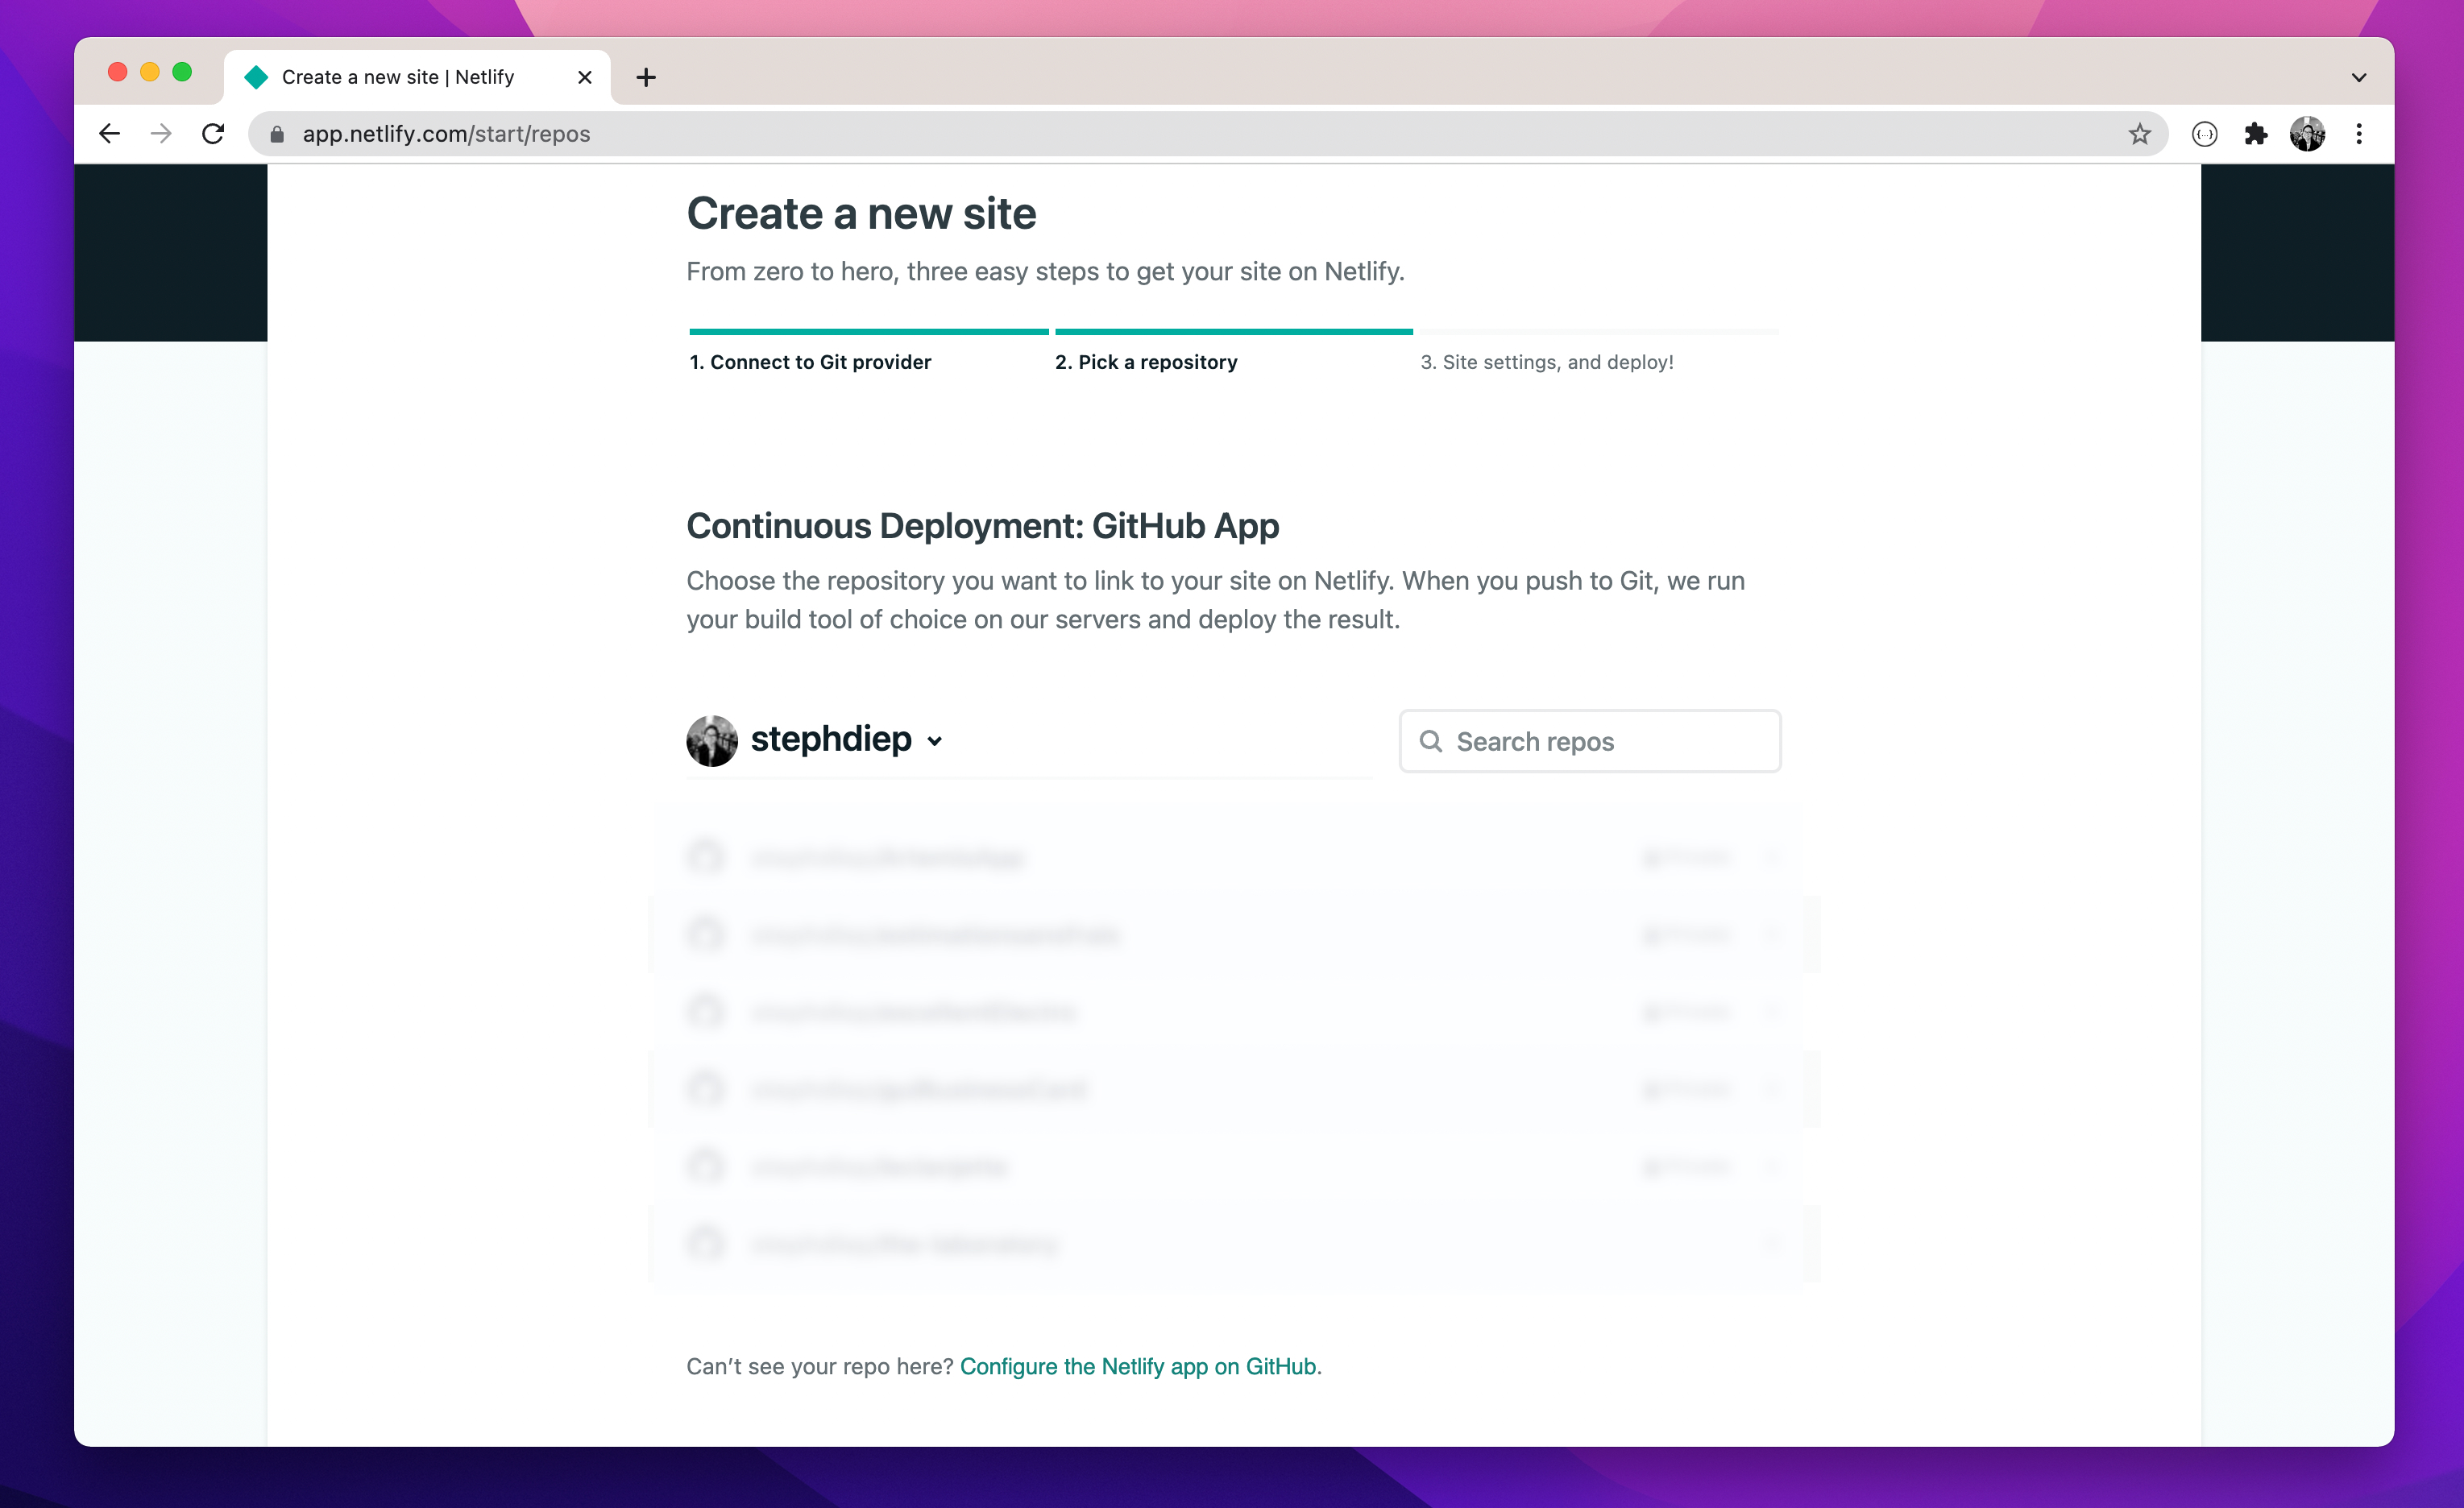Click the site lock icon
The height and width of the screenshot is (1508, 2464).
(x=277, y=134)
